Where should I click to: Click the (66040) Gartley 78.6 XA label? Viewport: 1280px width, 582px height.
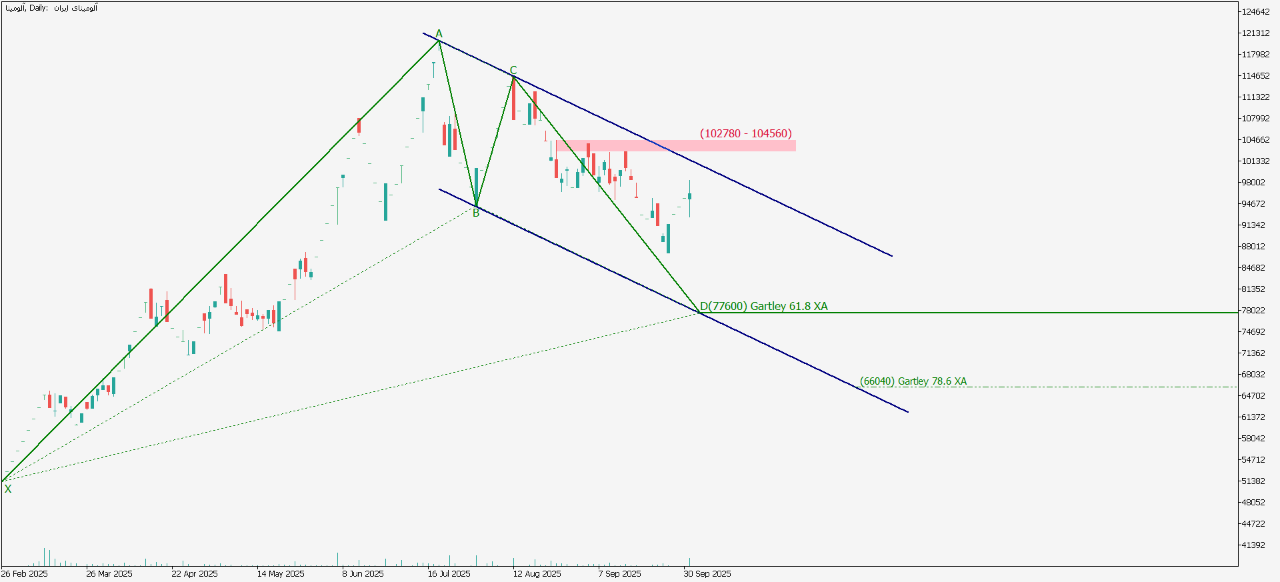click(x=913, y=381)
